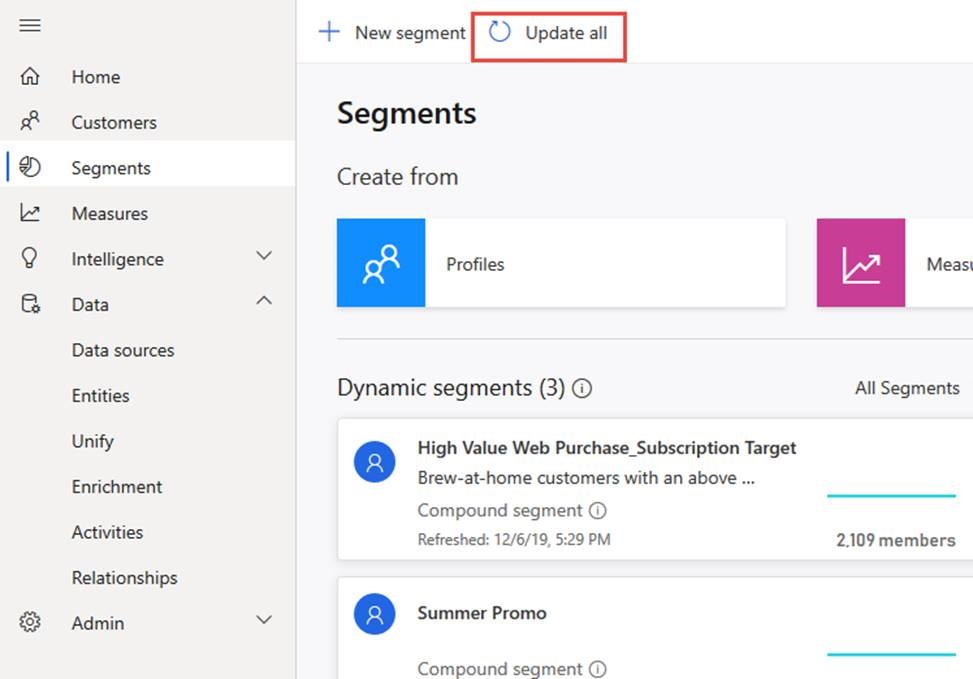Open the All Segments dropdown

pos(906,388)
